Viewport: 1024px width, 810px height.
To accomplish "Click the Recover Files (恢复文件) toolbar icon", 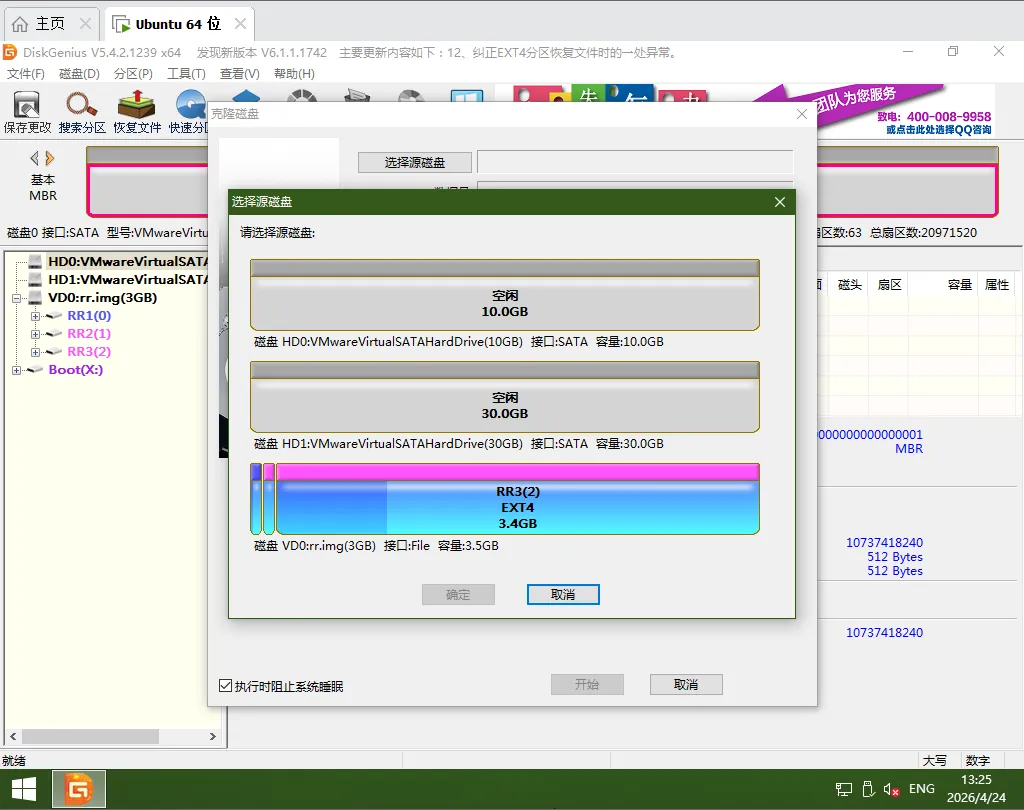I will (136, 112).
